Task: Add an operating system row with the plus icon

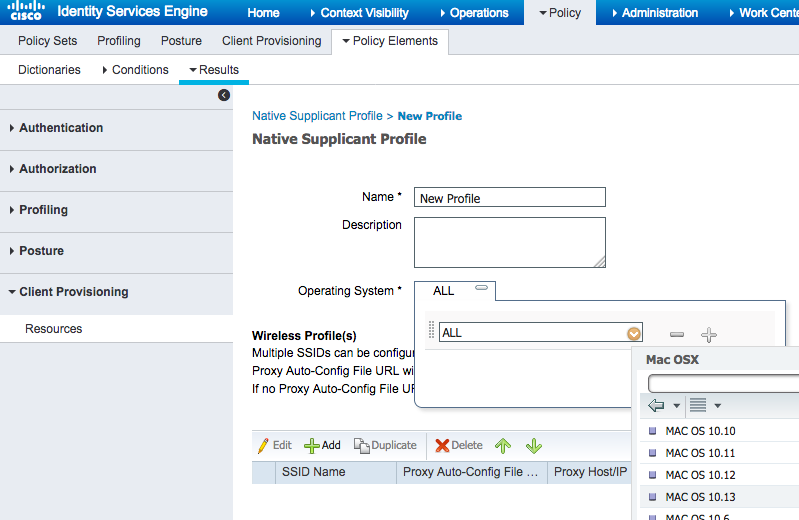Action: point(709,335)
